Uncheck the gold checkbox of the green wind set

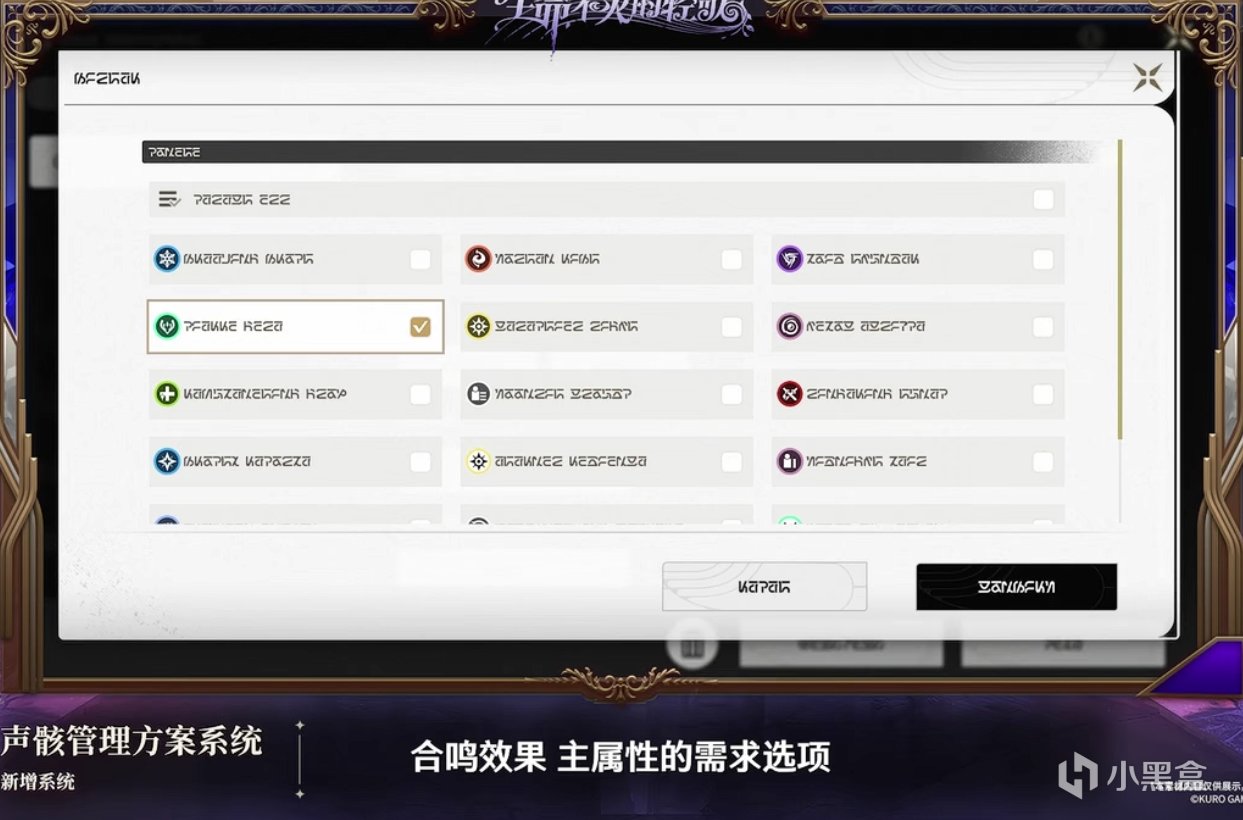(x=420, y=327)
